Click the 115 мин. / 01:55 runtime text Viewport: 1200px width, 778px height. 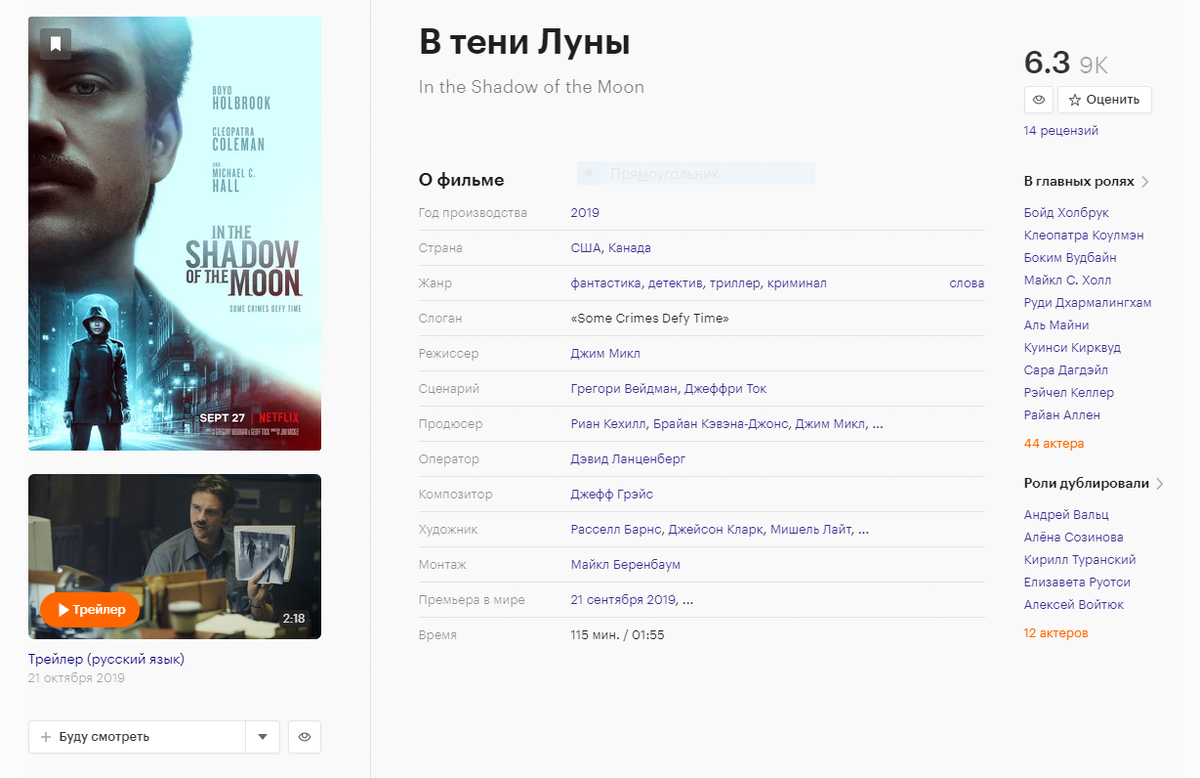(618, 635)
